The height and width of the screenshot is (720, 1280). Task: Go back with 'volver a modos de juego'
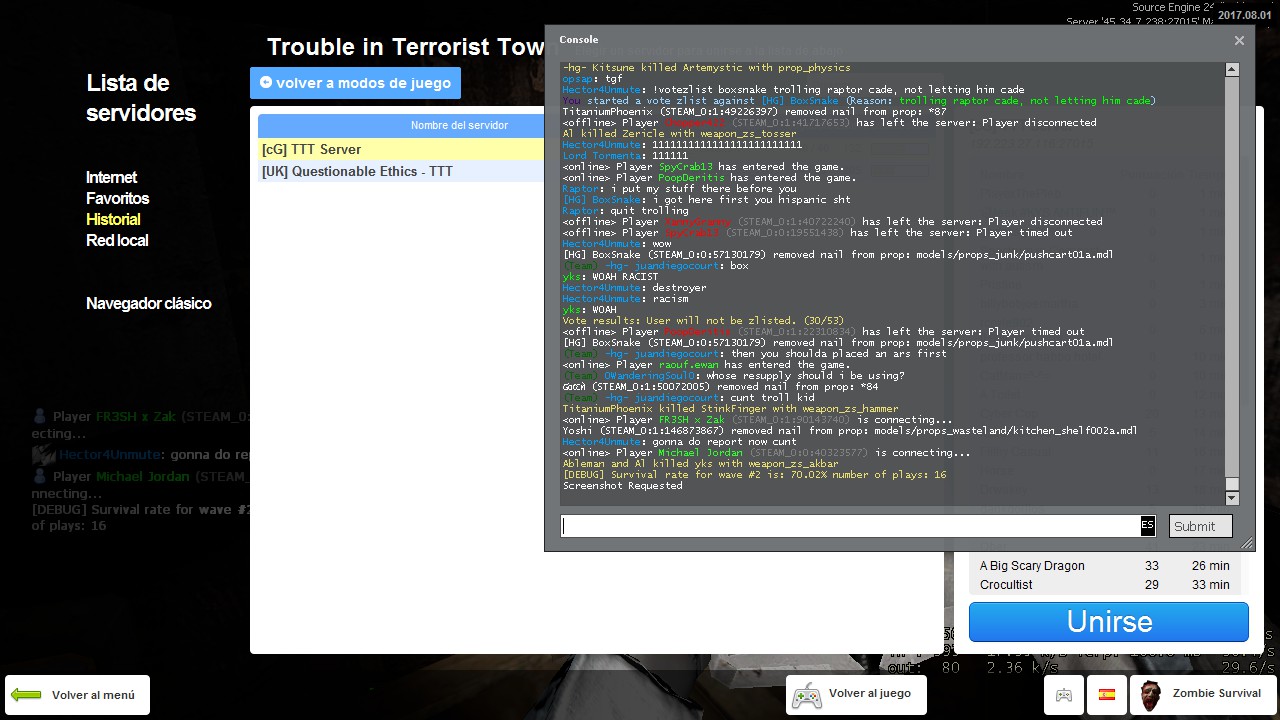click(x=355, y=83)
